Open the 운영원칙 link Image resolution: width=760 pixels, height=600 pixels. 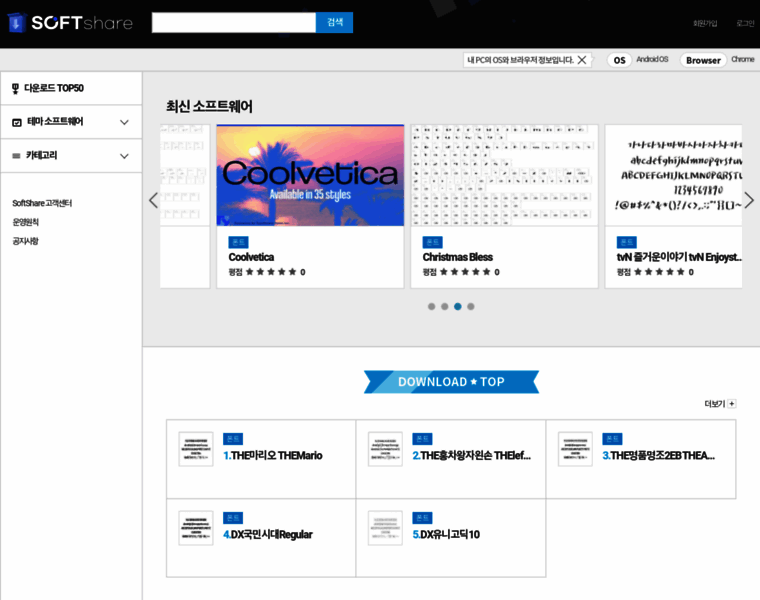(25, 222)
